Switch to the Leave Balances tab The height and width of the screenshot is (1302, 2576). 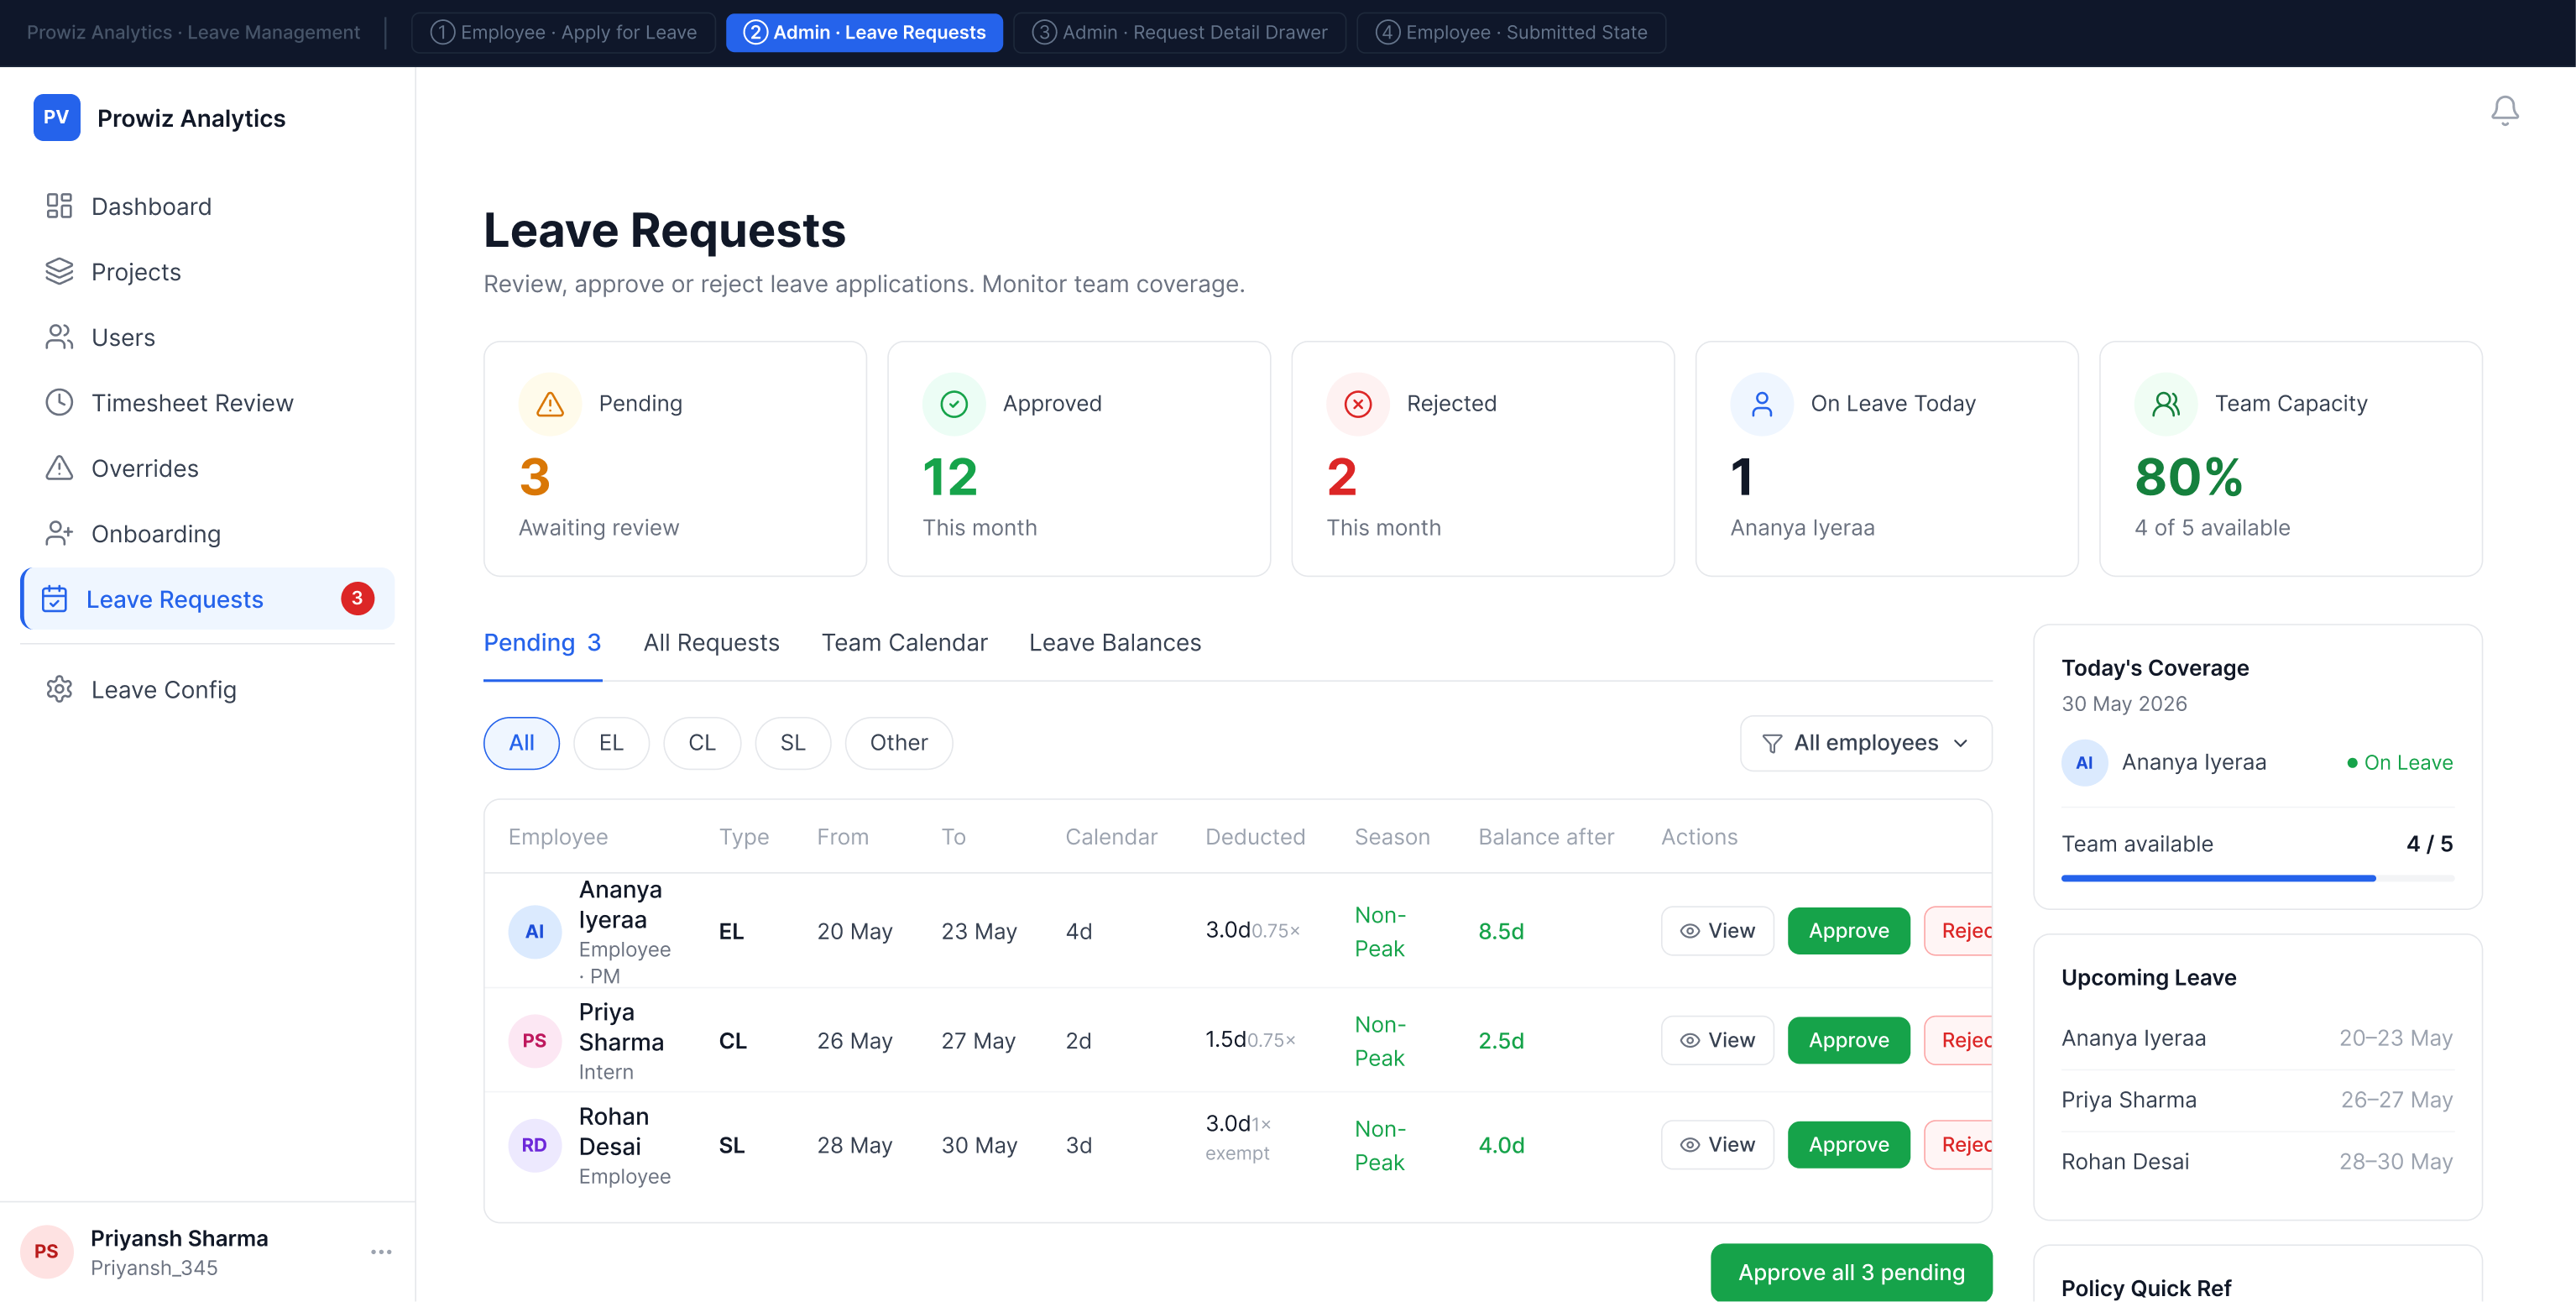point(1115,643)
